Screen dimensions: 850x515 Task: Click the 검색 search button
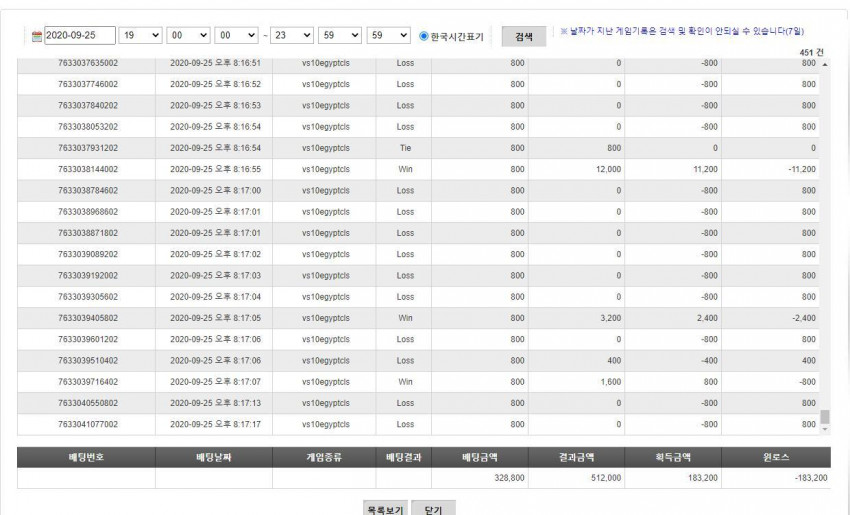tap(524, 36)
